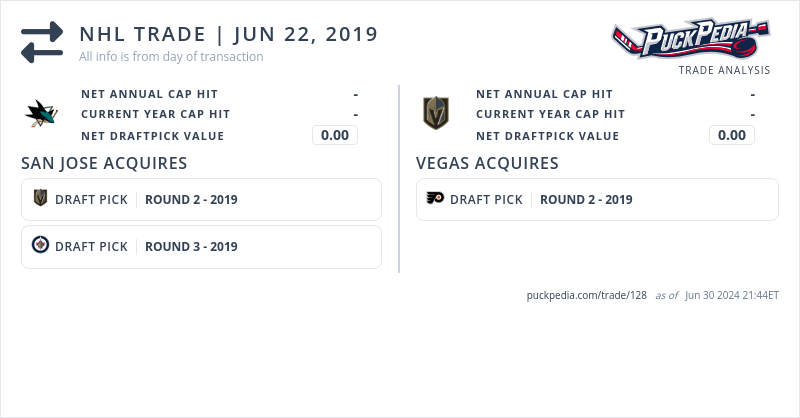Click Vegas's Current Year Cap Hit label

(550, 114)
